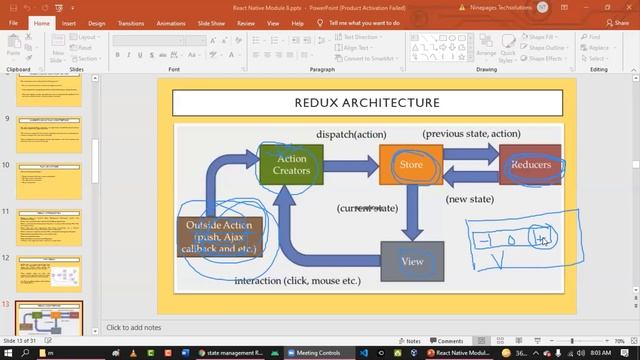Switch to the Review ribbon tab
Viewport: 640px width, 360px height.
click(246, 23)
